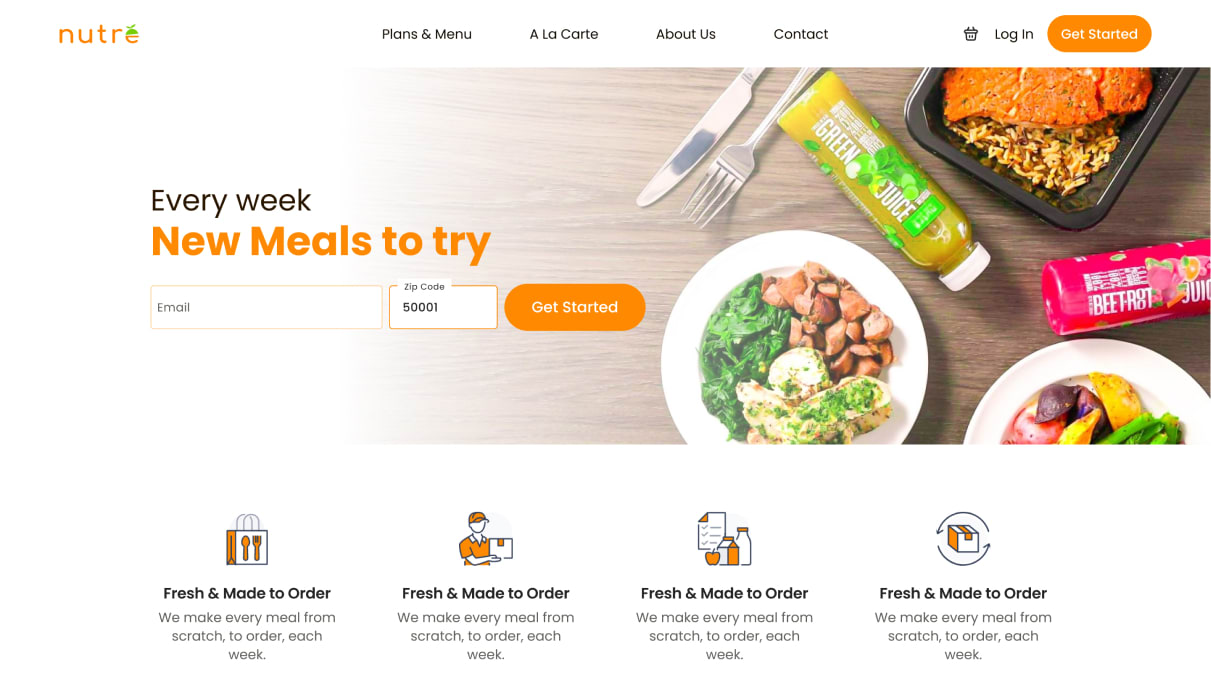
Task: Click Get Started button beside Zip Code
Action: coord(575,307)
